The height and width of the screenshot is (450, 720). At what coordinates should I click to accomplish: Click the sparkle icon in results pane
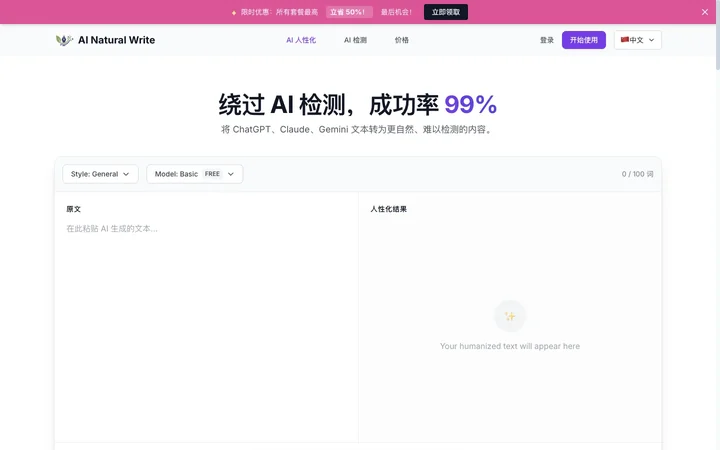pyautogui.click(x=510, y=316)
